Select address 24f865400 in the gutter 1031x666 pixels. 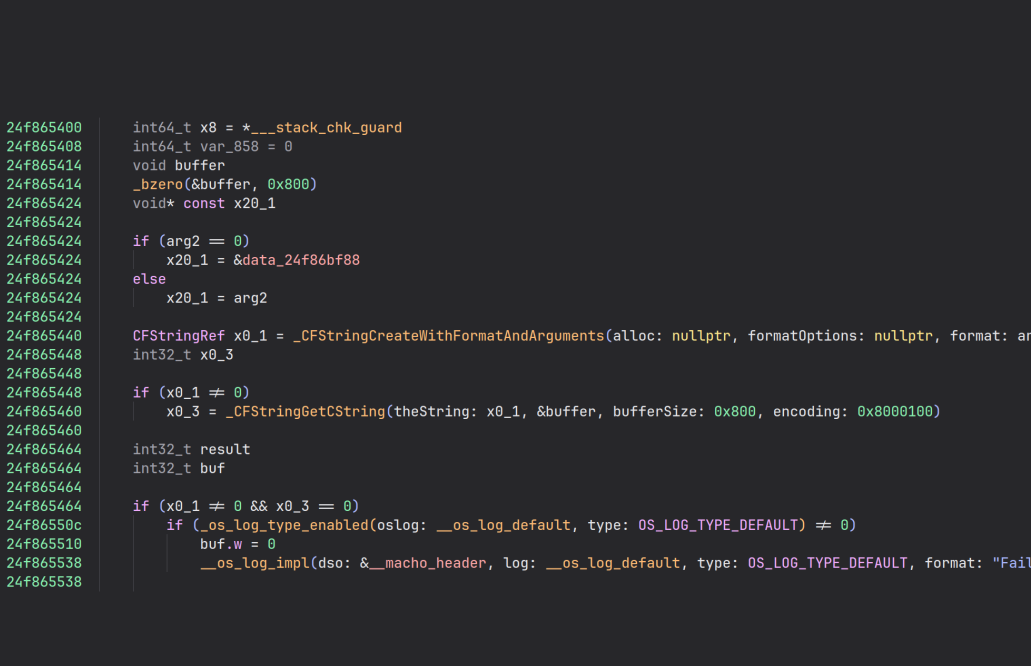pos(44,128)
